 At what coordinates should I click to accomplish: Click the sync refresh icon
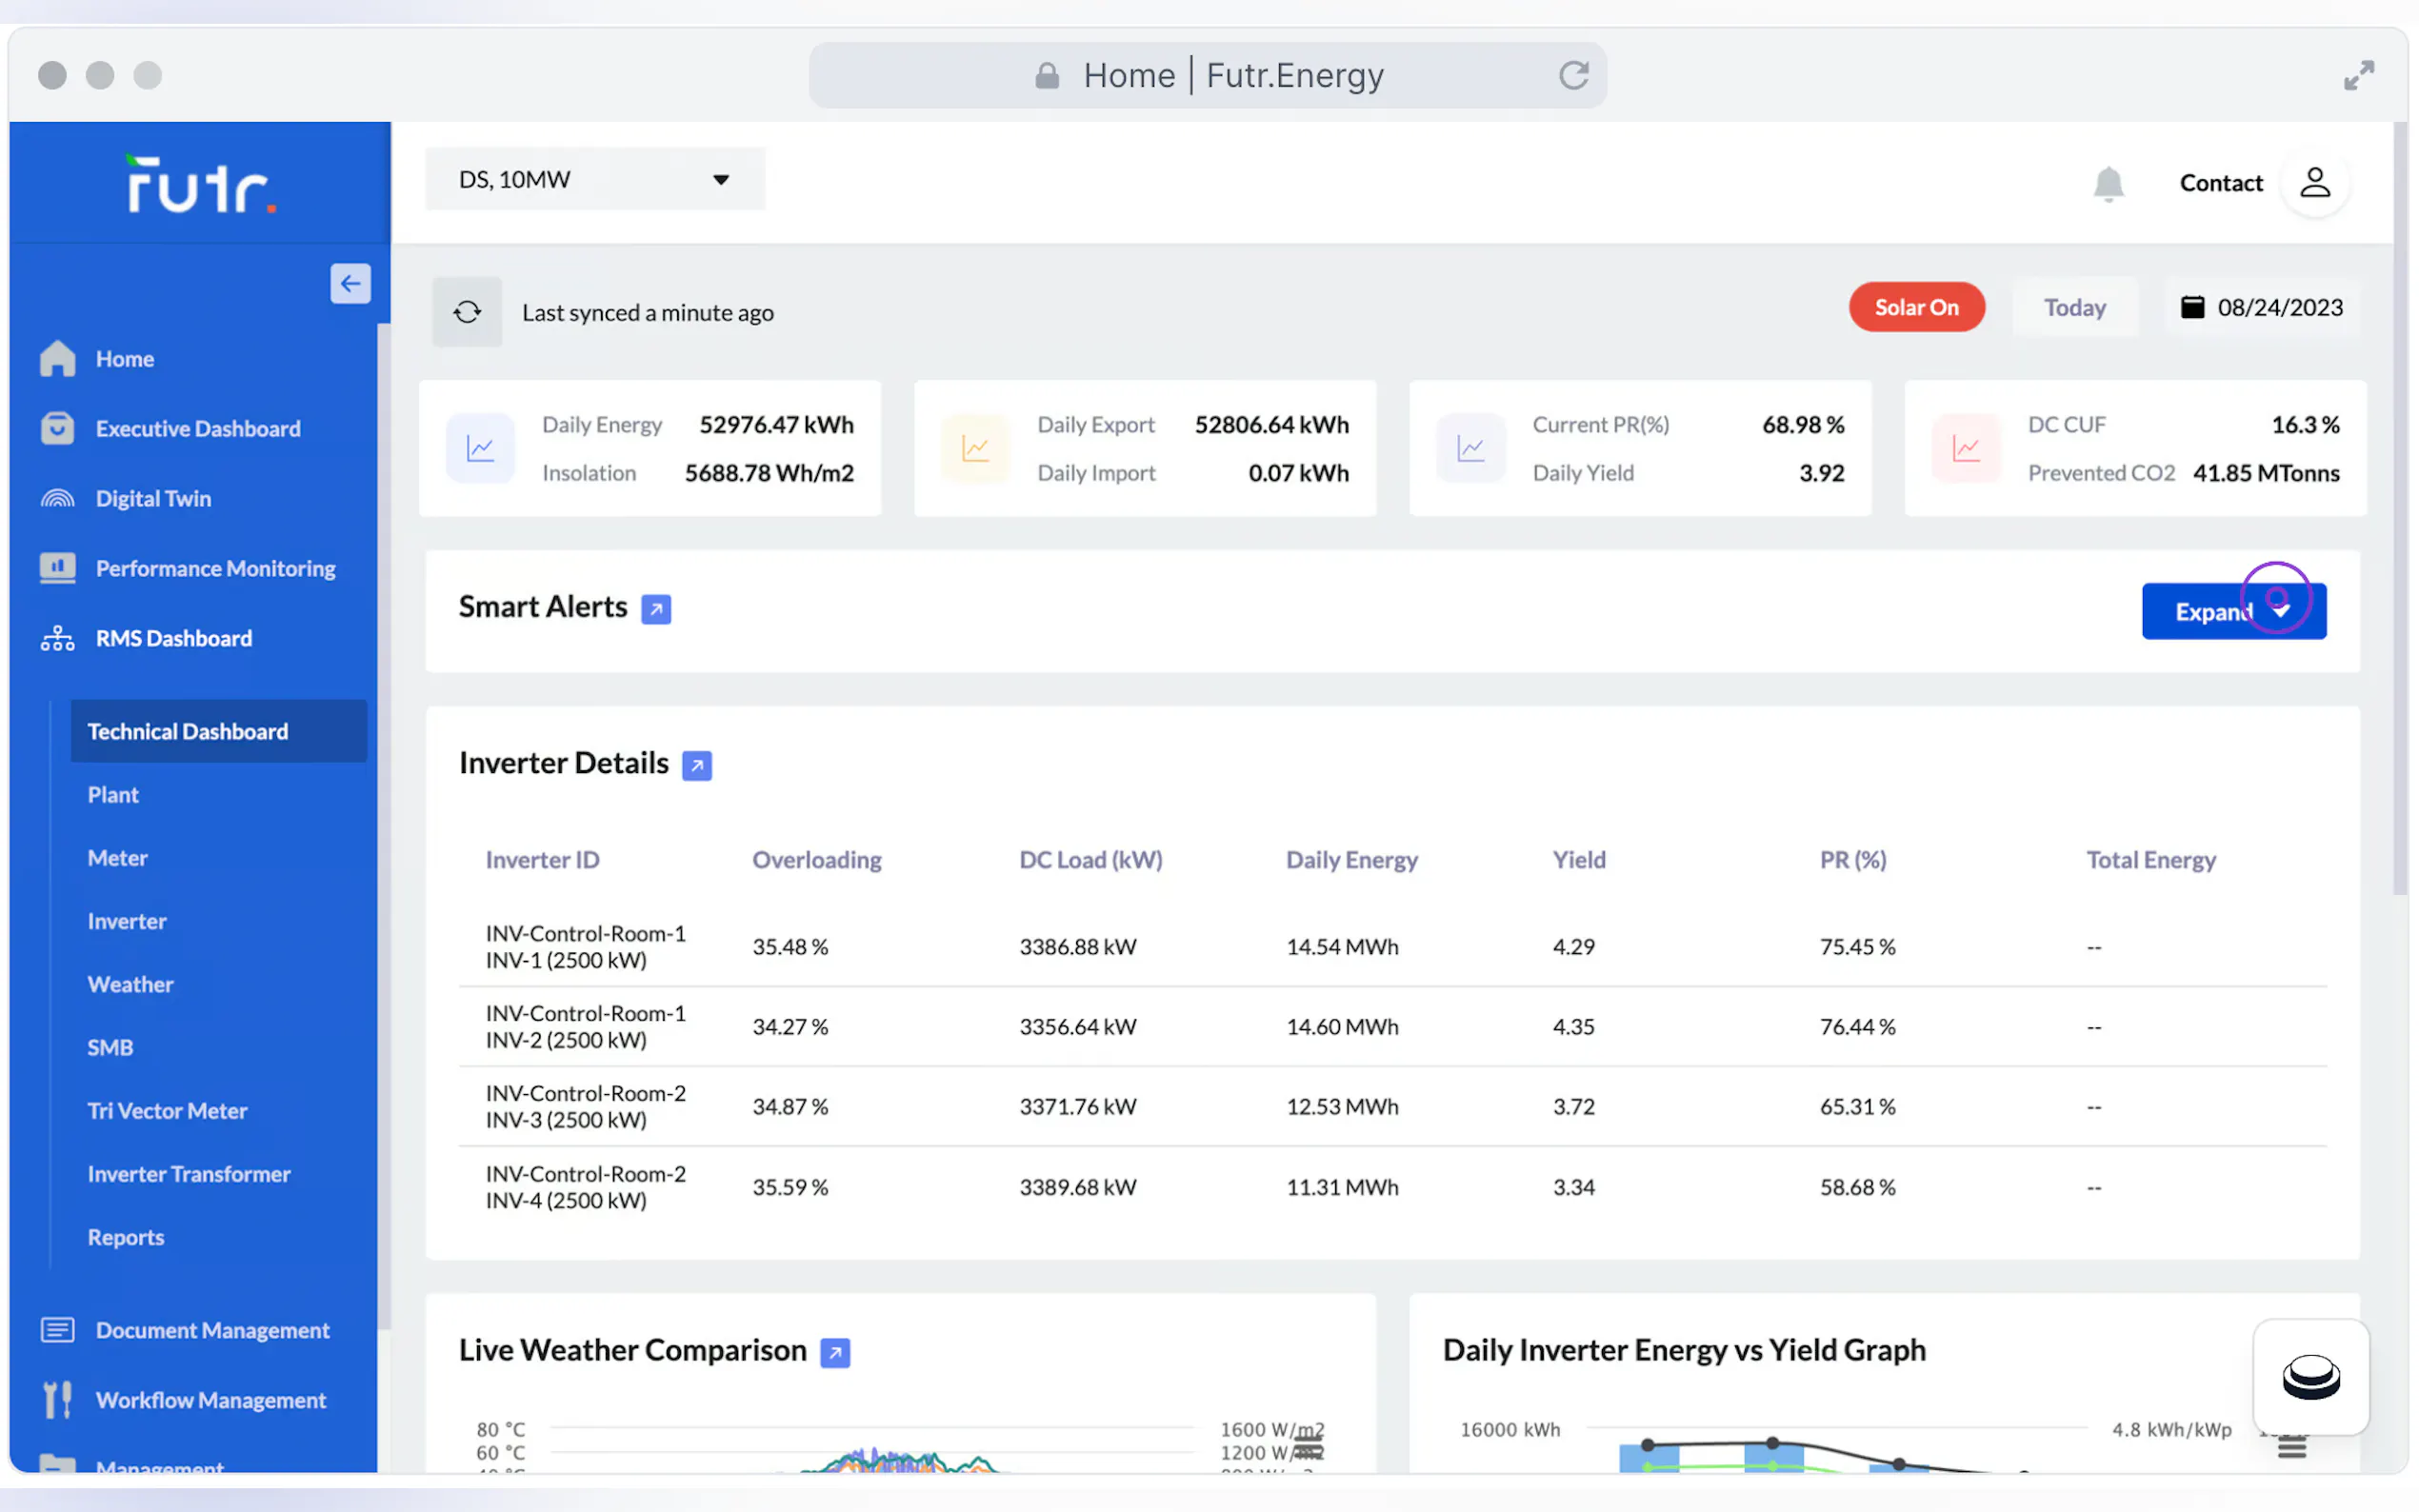(467, 312)
